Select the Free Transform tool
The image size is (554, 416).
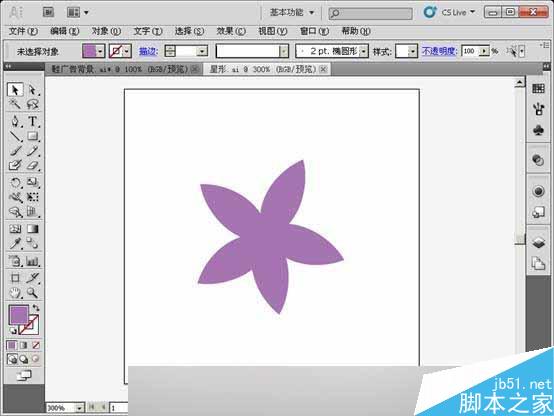(33, 197)
